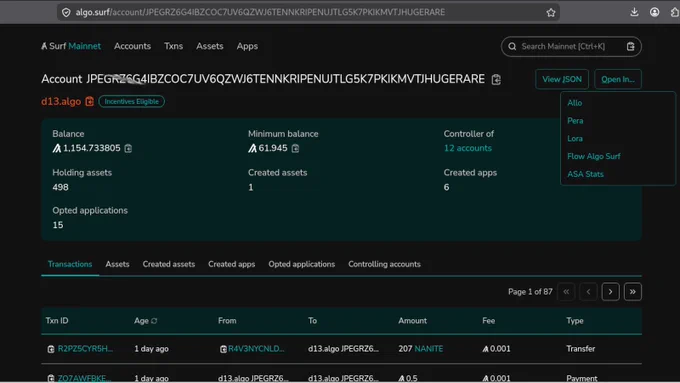Click the View JSON button

click(x=562, y=79)
